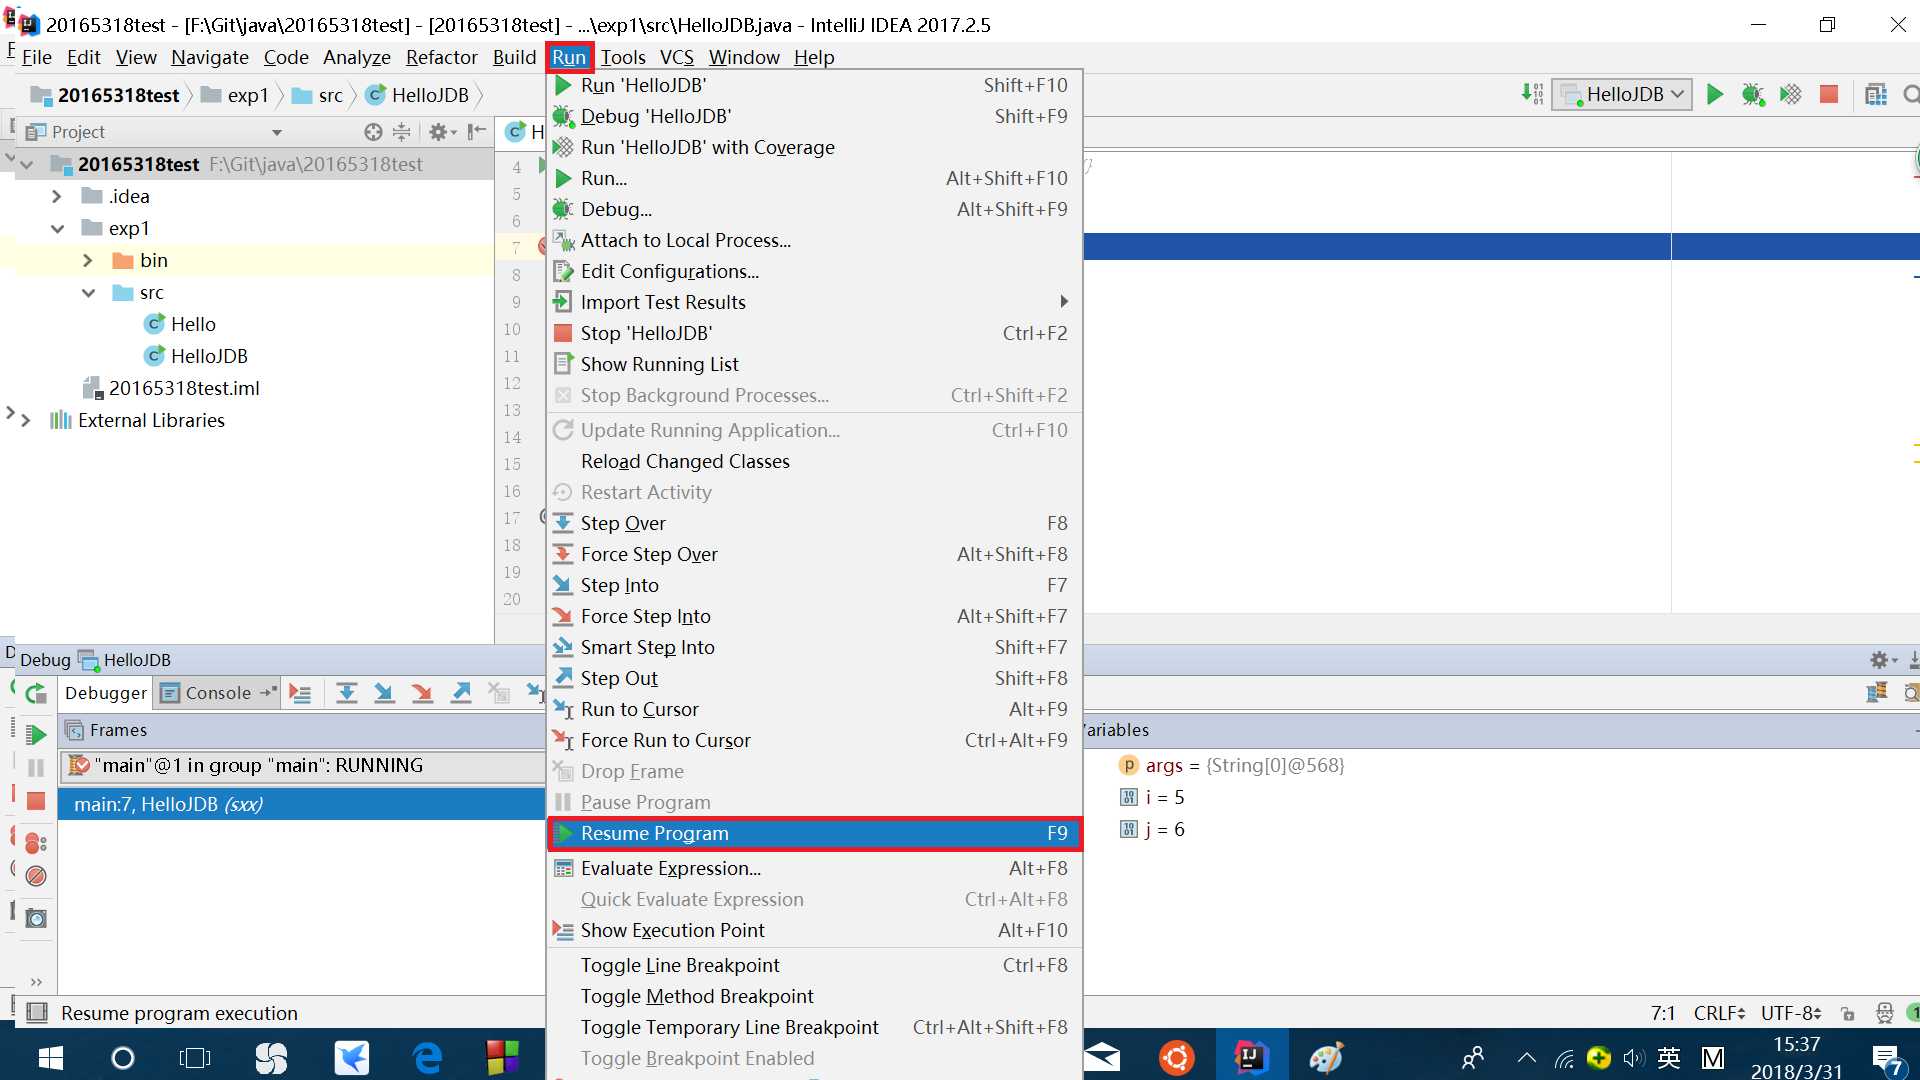
Task: Collapse the 20165318test root node
Action: tap(27, 164)
